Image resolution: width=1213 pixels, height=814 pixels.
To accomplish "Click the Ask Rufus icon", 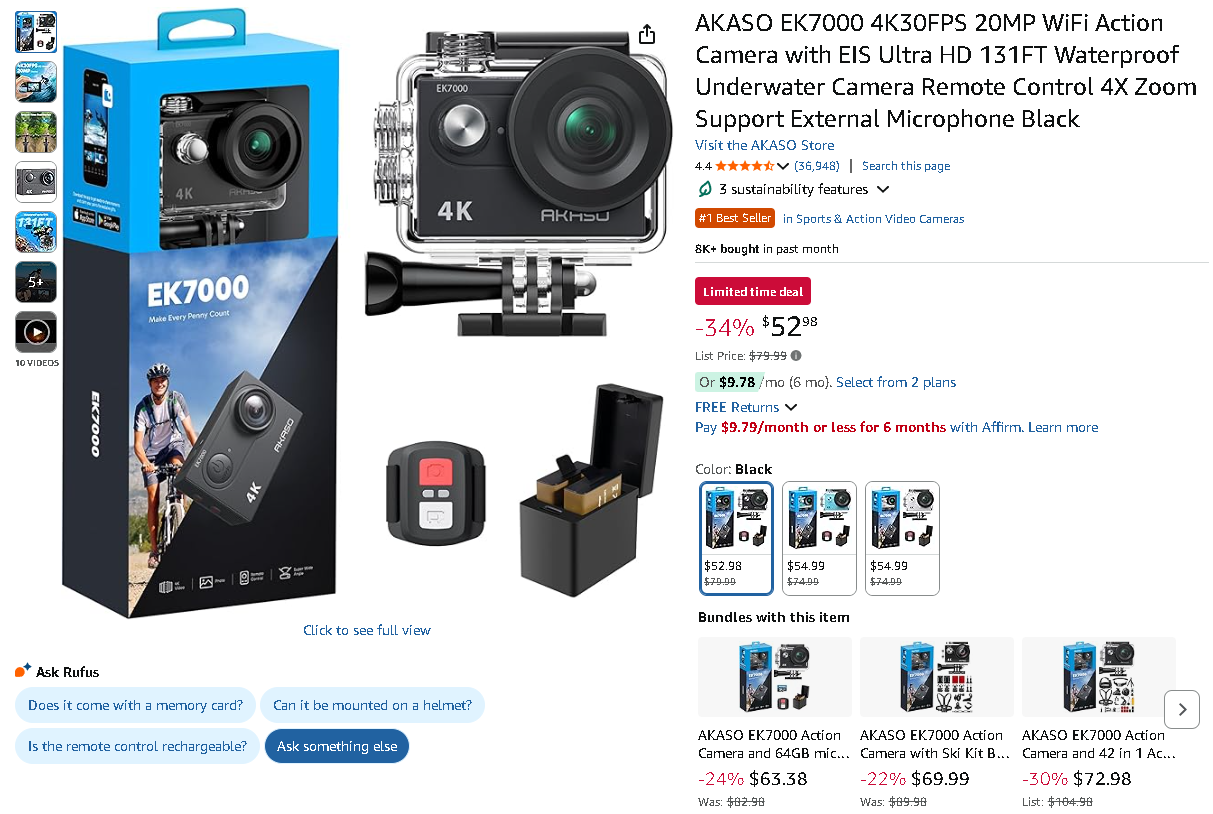I will coord(23,671).
